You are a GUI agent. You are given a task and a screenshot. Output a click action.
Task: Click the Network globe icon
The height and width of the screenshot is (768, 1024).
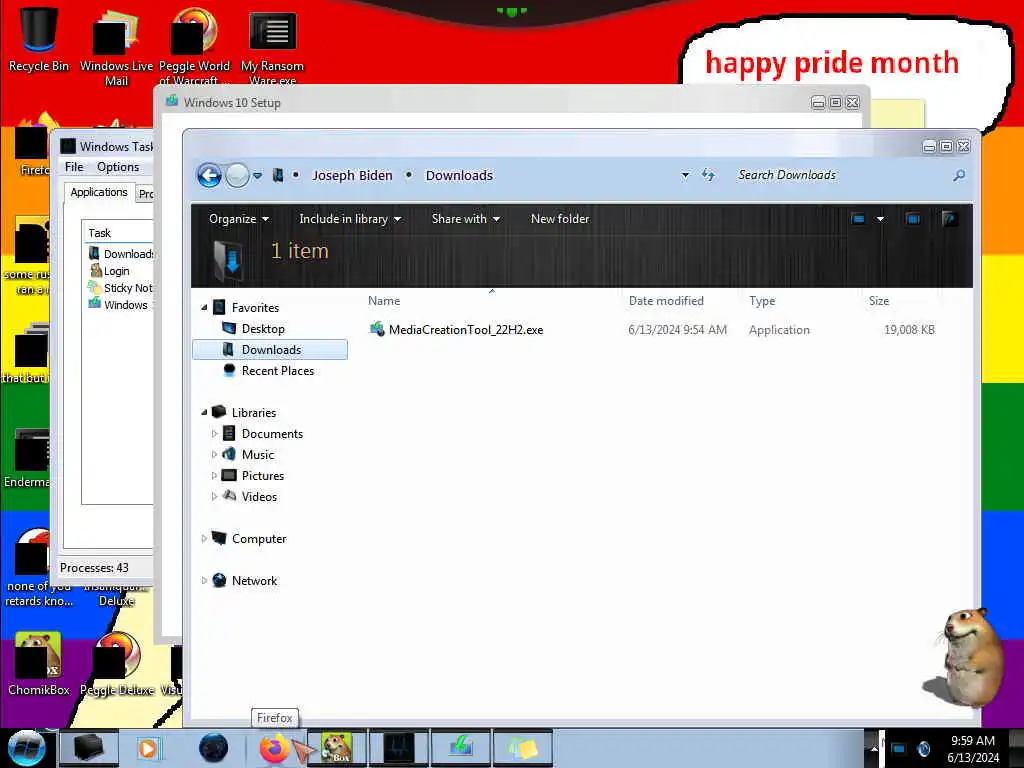pos(219,580)
